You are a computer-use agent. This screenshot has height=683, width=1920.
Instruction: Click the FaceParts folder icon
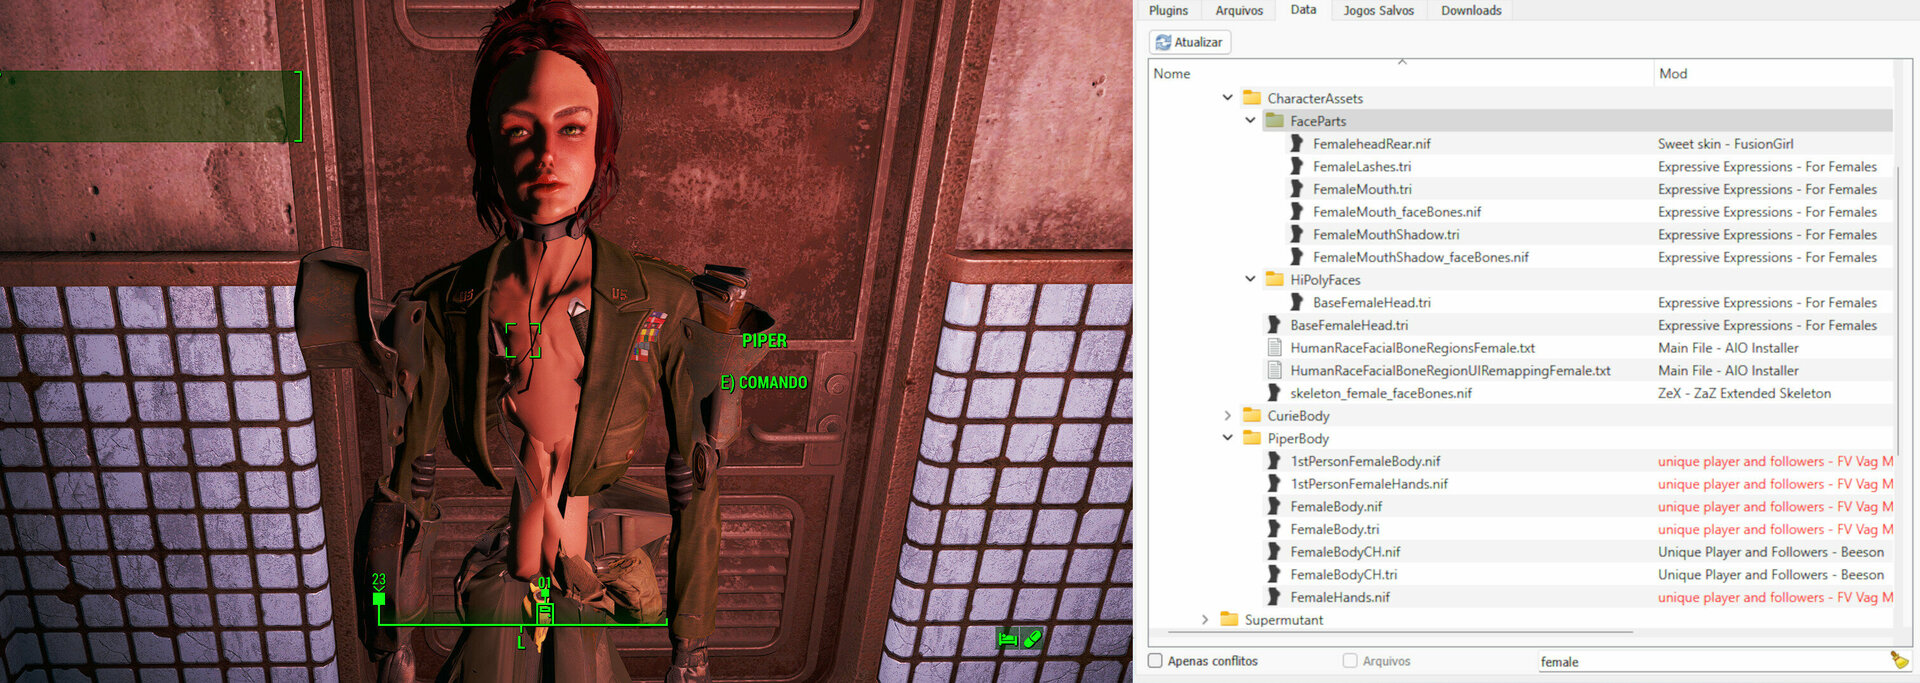pos(1275,121)
